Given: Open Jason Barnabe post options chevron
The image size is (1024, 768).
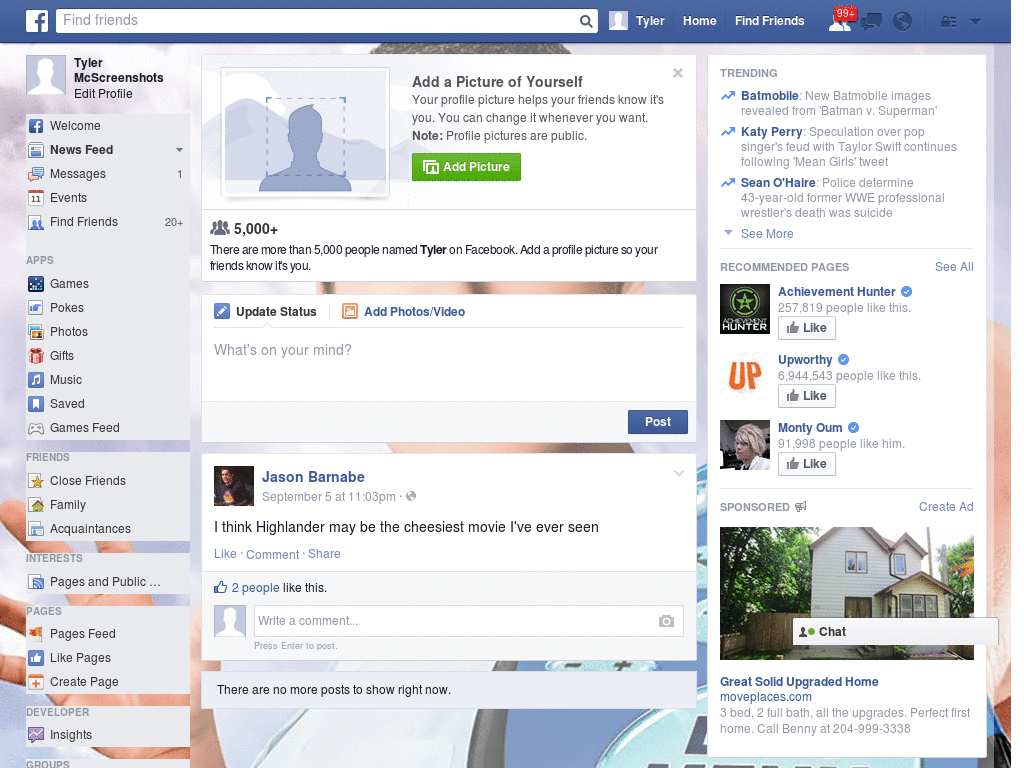Looking at the screenshot, I should point(679,473).
